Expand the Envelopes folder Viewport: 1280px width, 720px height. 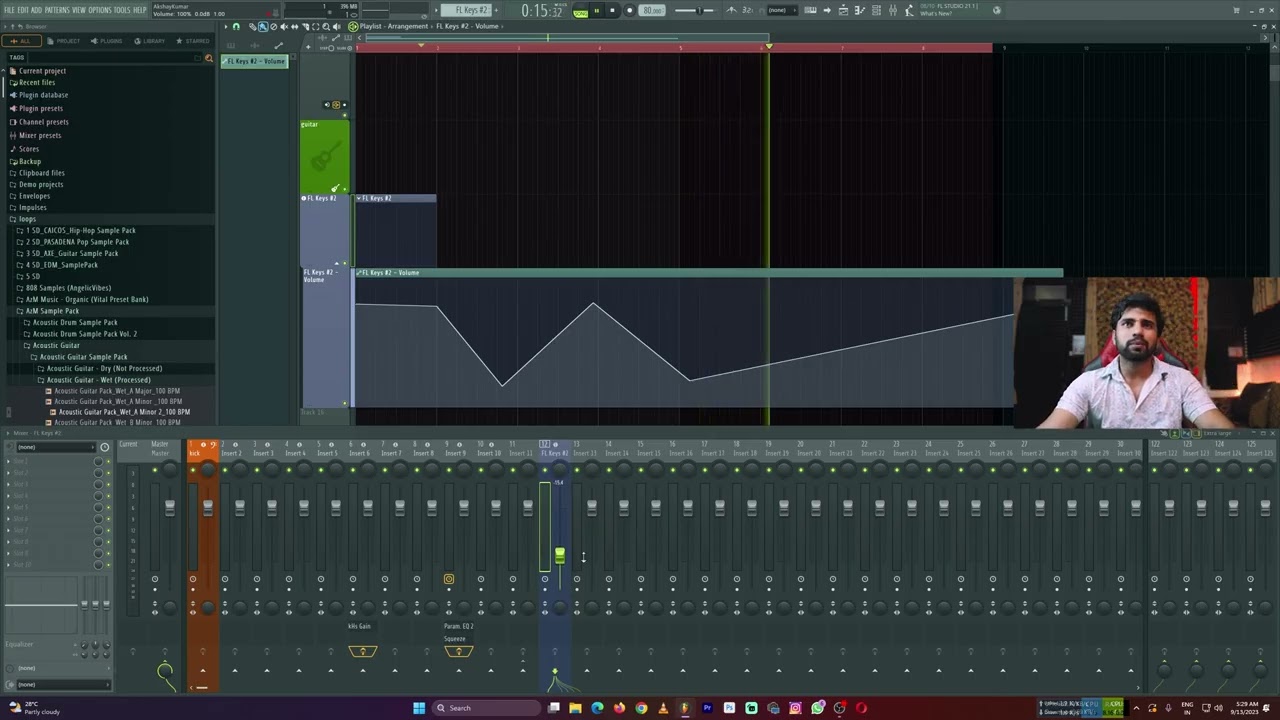click(34, 196)
